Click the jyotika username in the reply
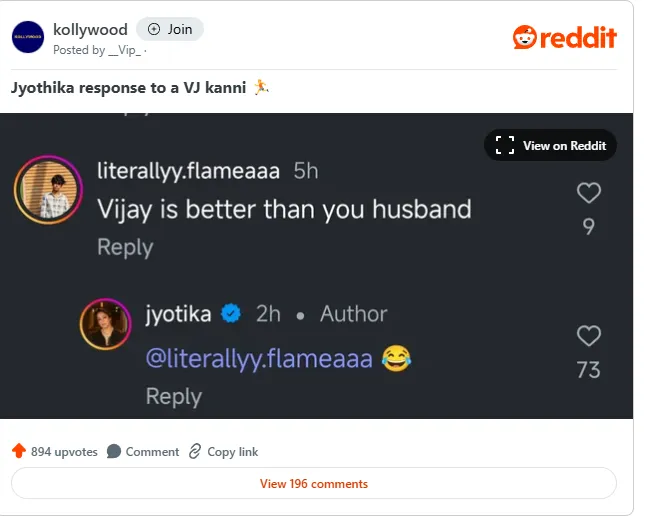The width and height of the screenshot is (650, 520). 178,314
